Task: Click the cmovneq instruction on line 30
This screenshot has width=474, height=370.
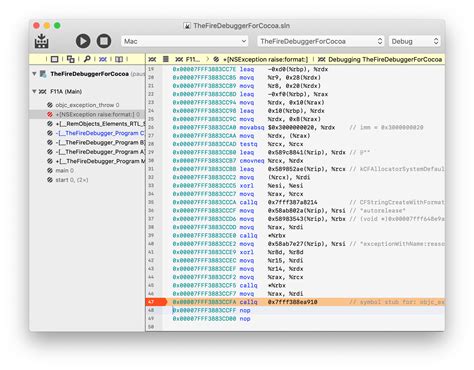Action: [x=252, y=161]
